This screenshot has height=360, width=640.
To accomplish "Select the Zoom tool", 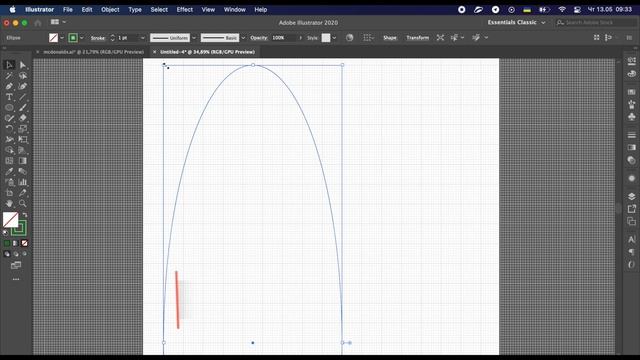I will [23, 203].
